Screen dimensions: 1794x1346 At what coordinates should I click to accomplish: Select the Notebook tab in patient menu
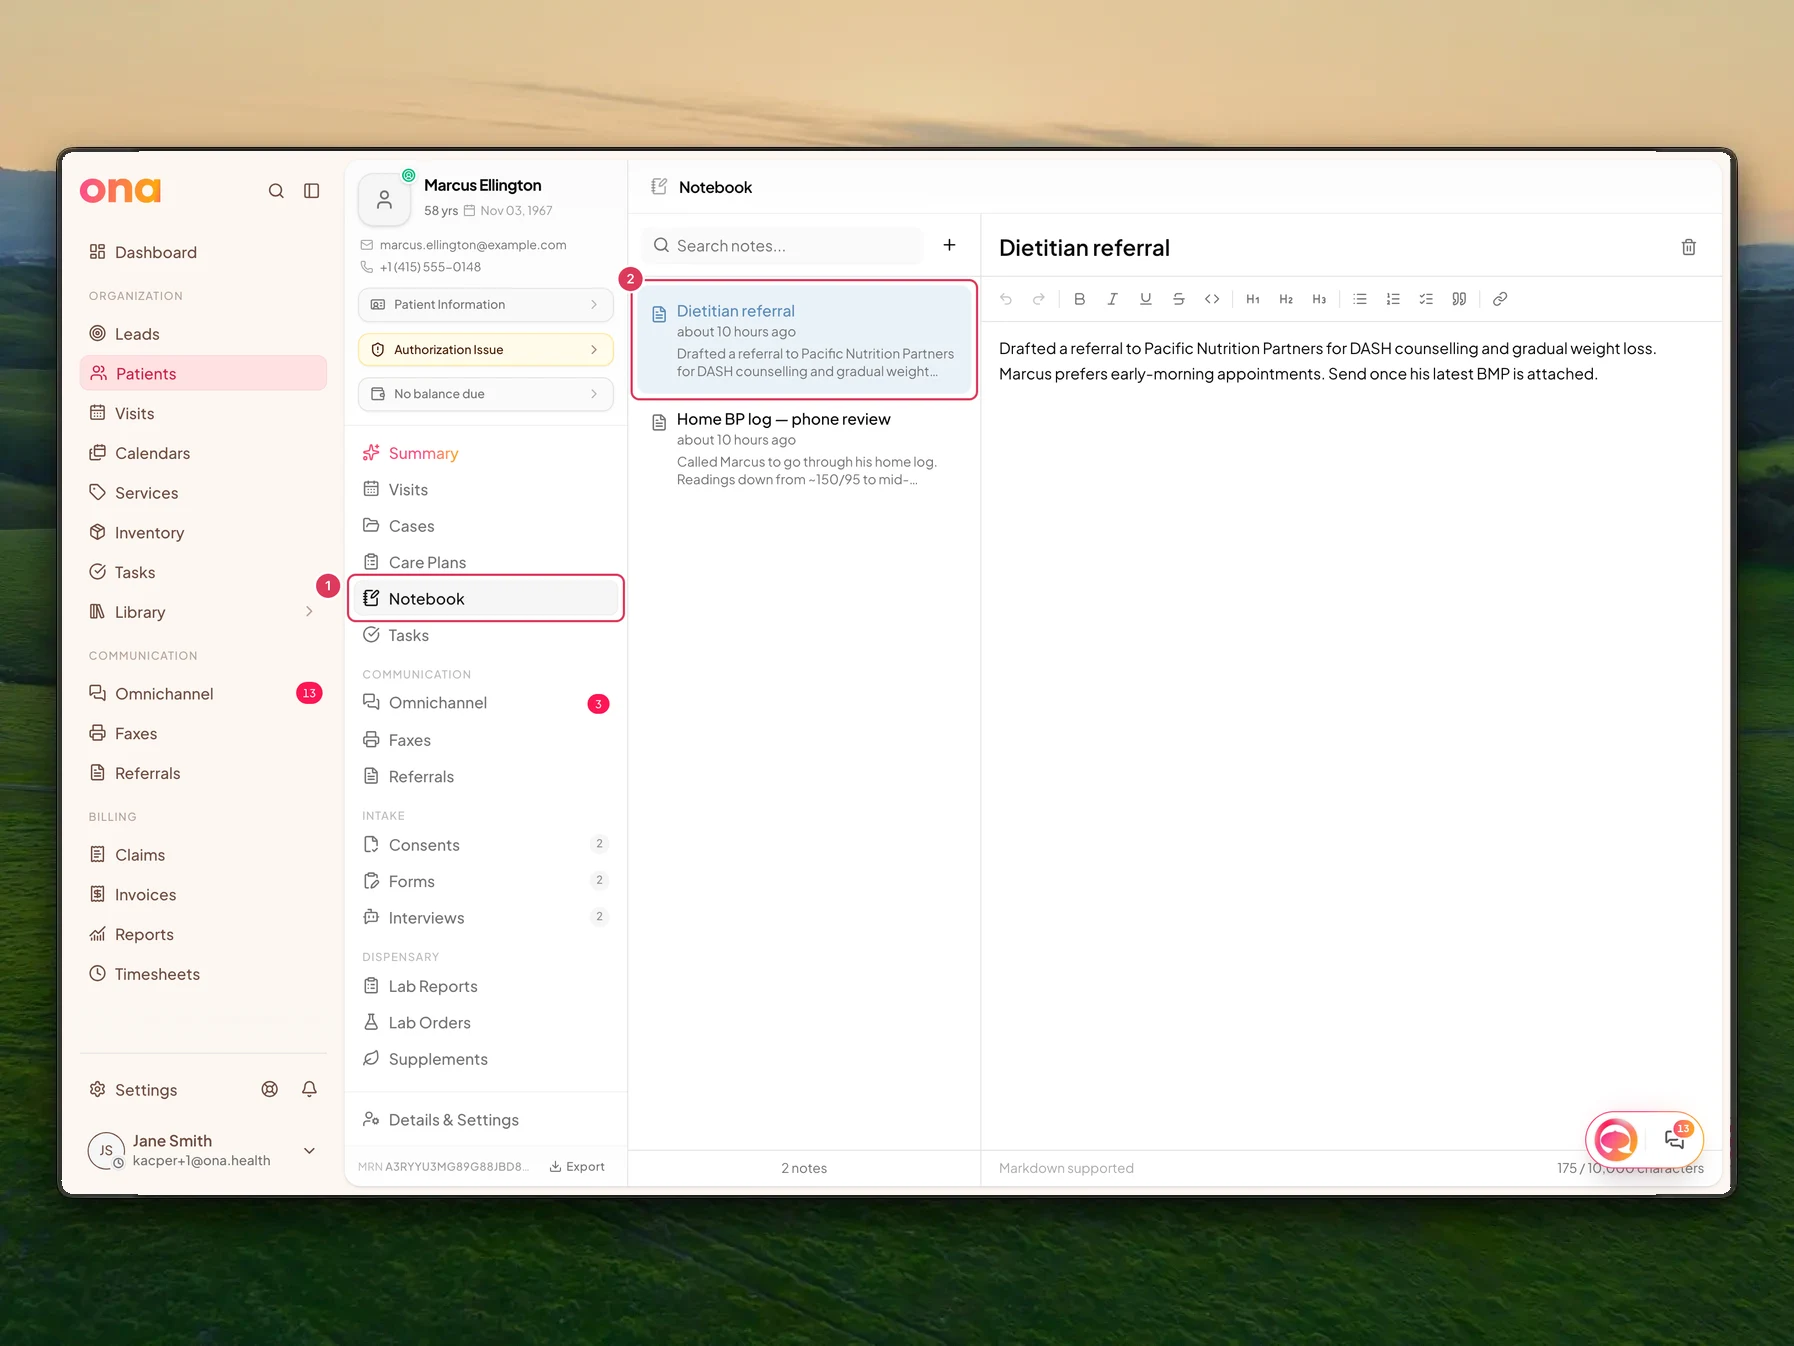pyautogui.click(x=486, y=599)
